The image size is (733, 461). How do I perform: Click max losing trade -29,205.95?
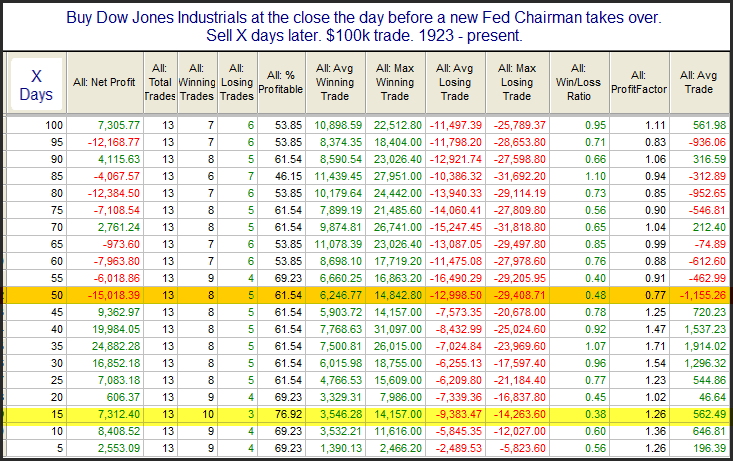(519, 278)
